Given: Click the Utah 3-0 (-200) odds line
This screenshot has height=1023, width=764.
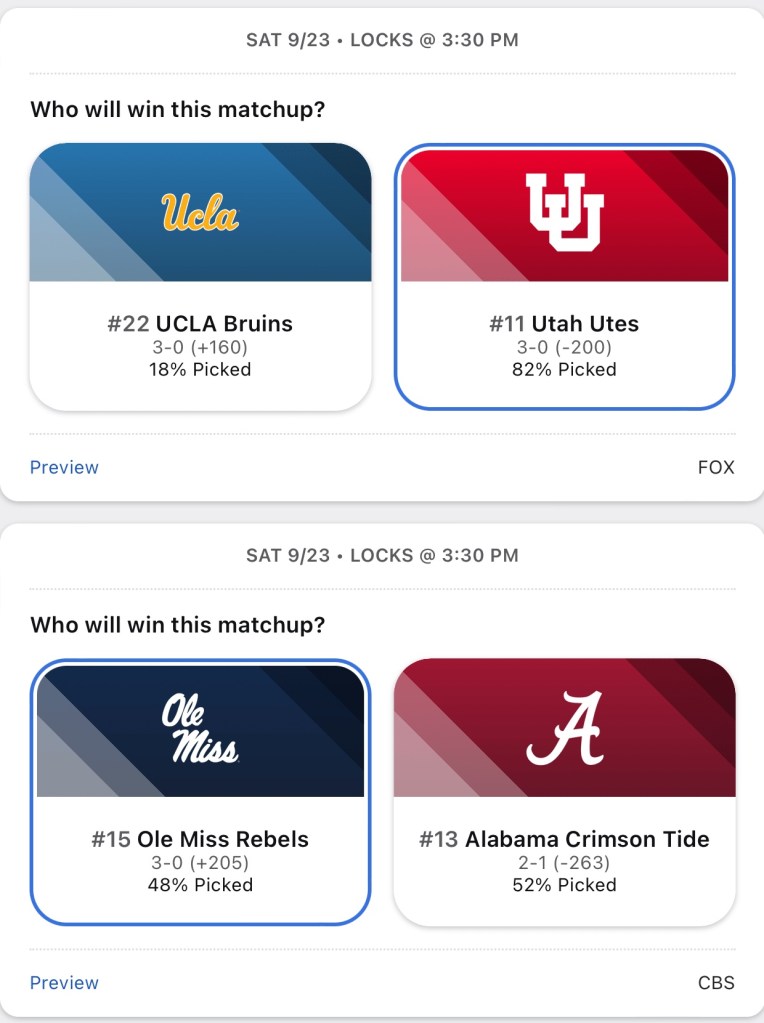Looking at the screenshot, I should (565, 348).
